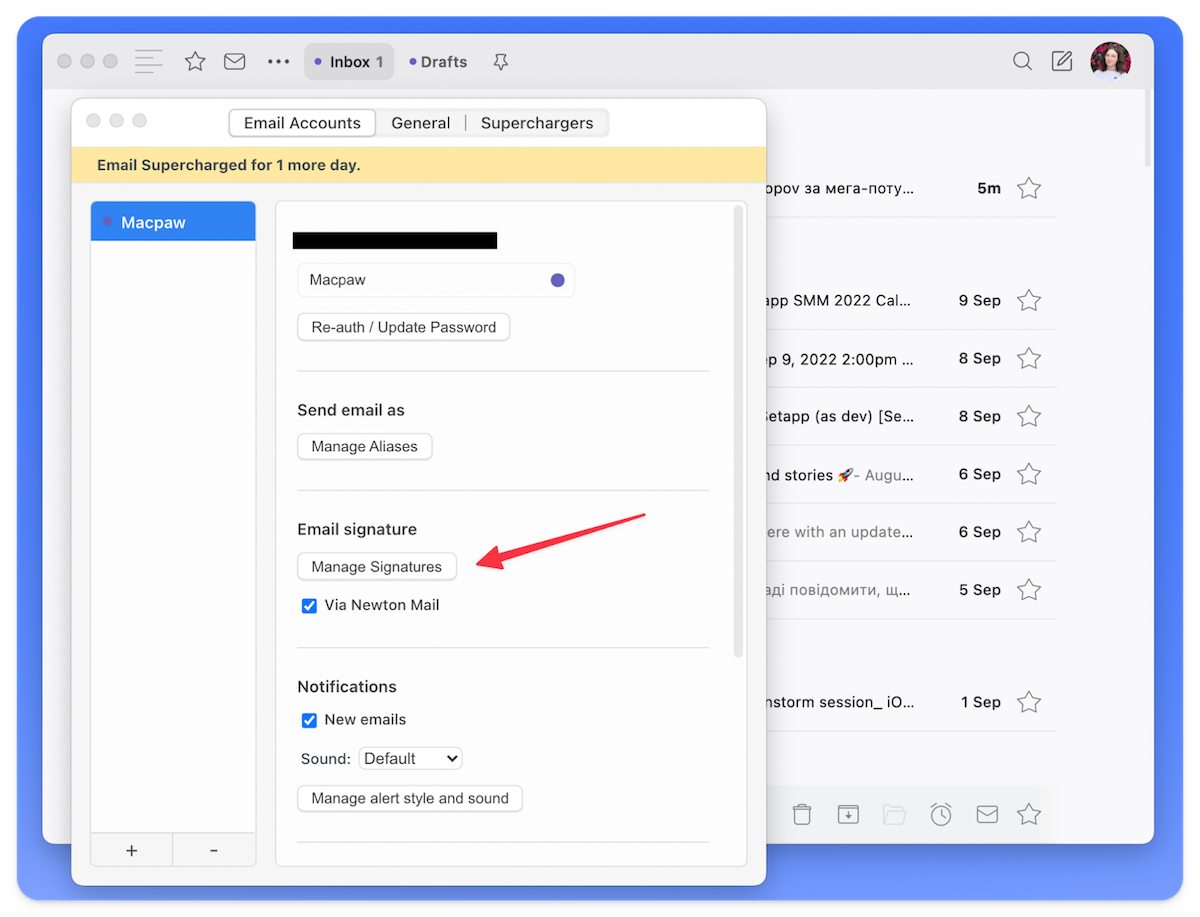Viewport: 1200px width, 917px height.
Task: Star the 1 Sep storm session email
Action: coord(1029,702)
